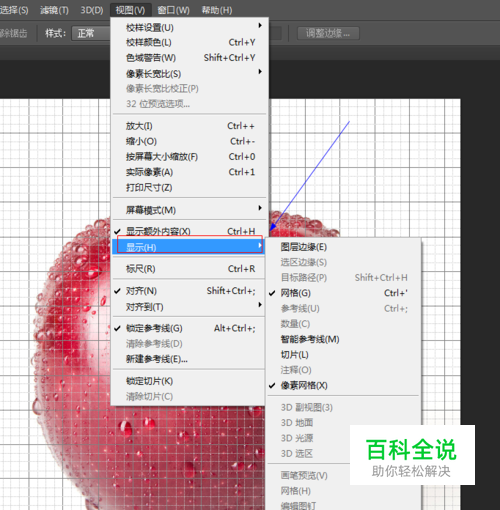The height and width of the screenshot is (510, 500).
Task: Expand the 像素长宽比(S) submenu
Action: (x=189, y=73)
